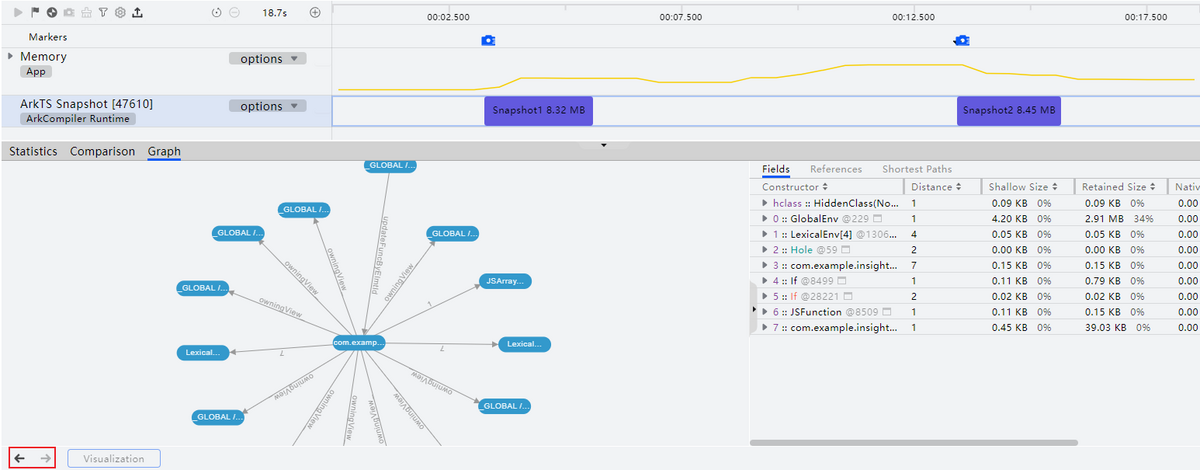1200x470 pixels.
Task: Switch to the Comparison tab
Action: 102,152
